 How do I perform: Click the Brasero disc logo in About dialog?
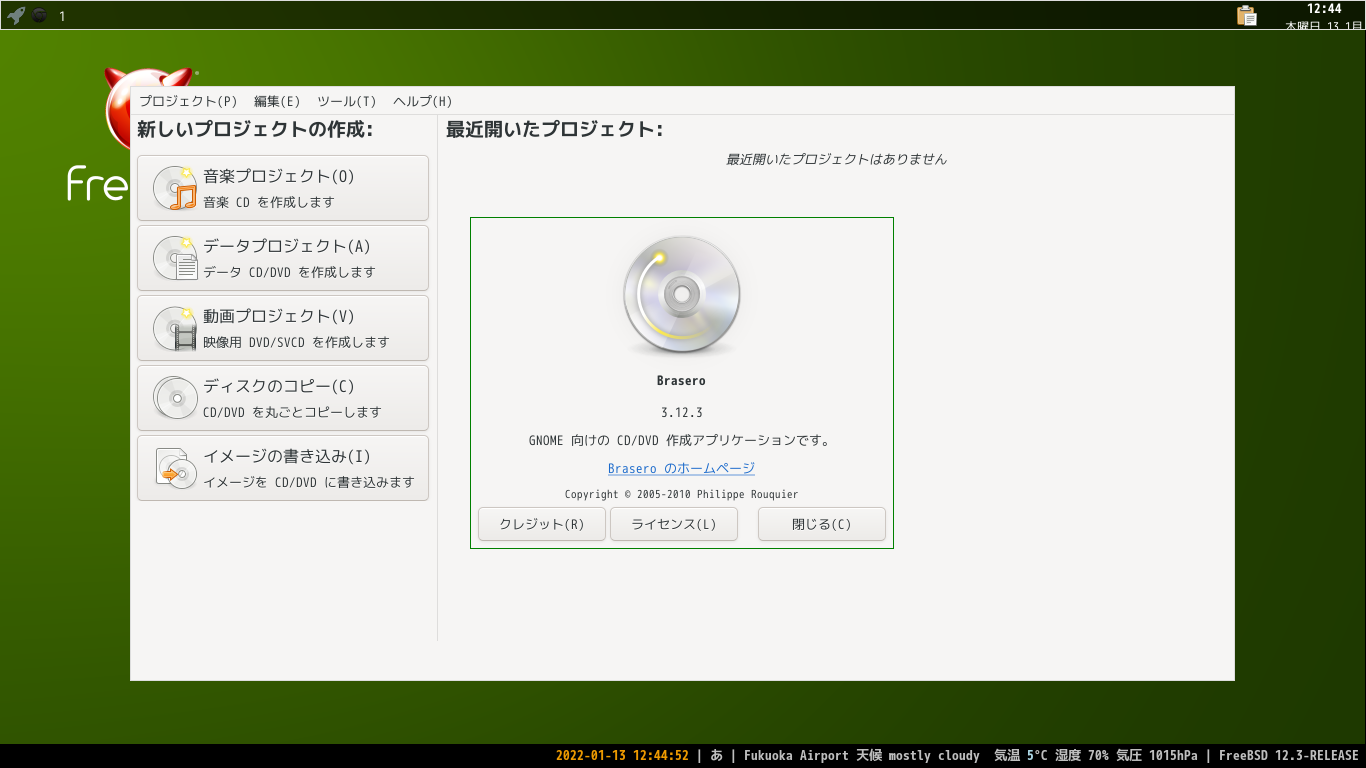pos(682,296)
